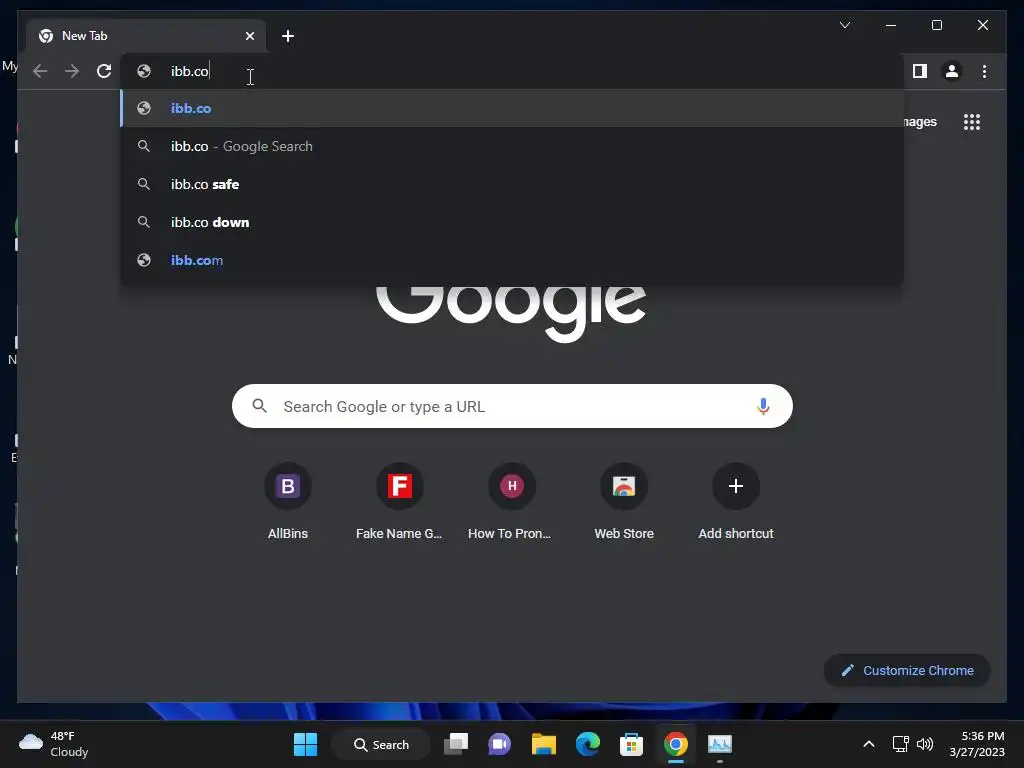Open File Explorer from the taskbar
1024x768 pixels.
(543, 744)
